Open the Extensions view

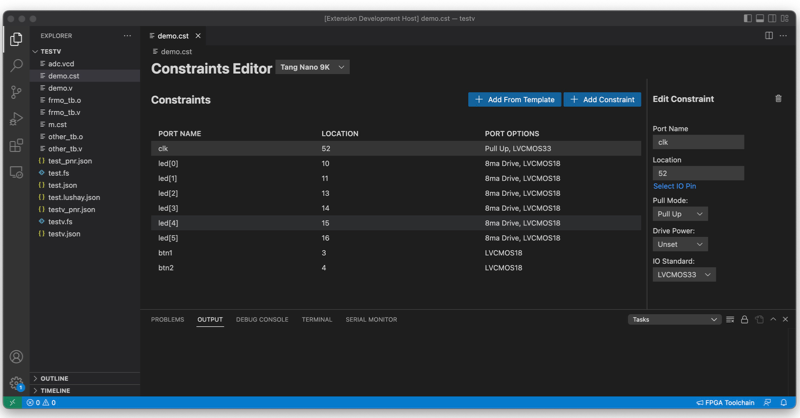[16, 145]
